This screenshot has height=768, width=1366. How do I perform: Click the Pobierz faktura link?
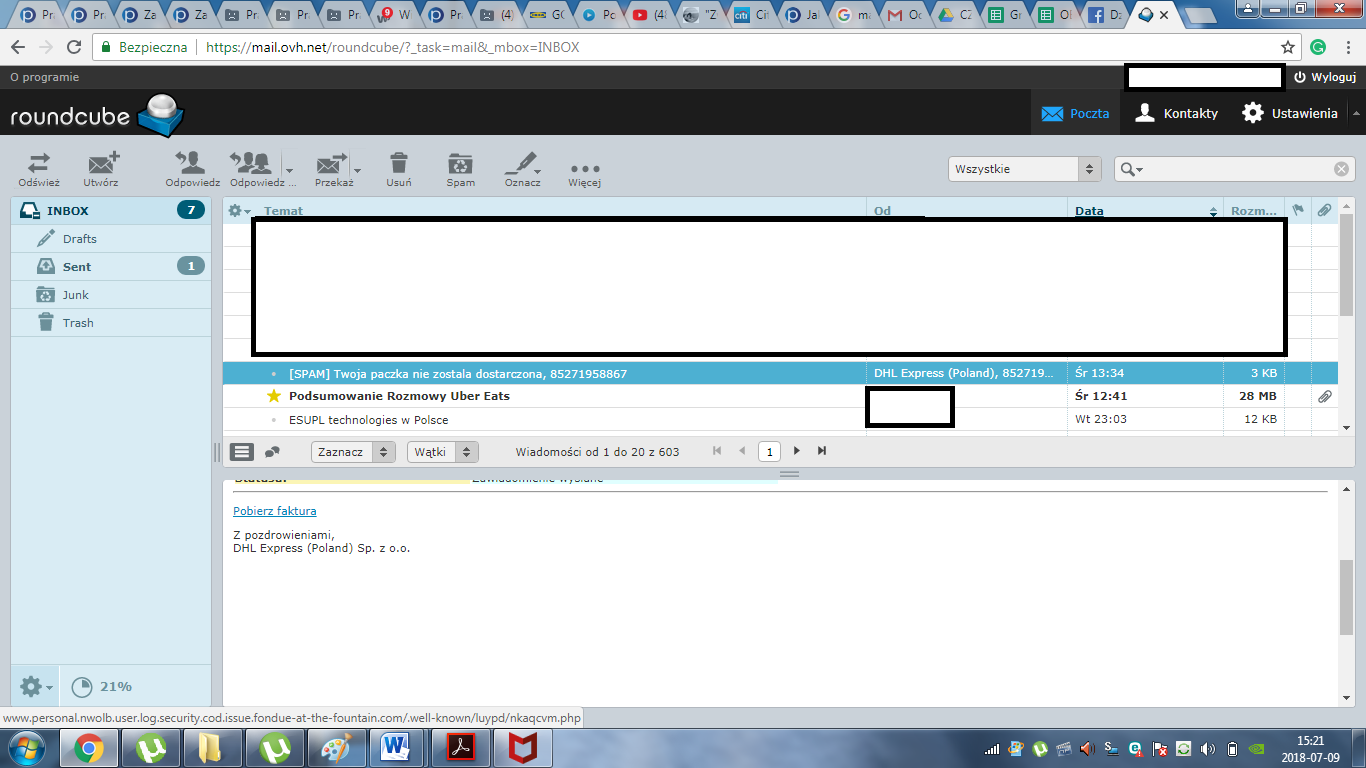[274, 511]
